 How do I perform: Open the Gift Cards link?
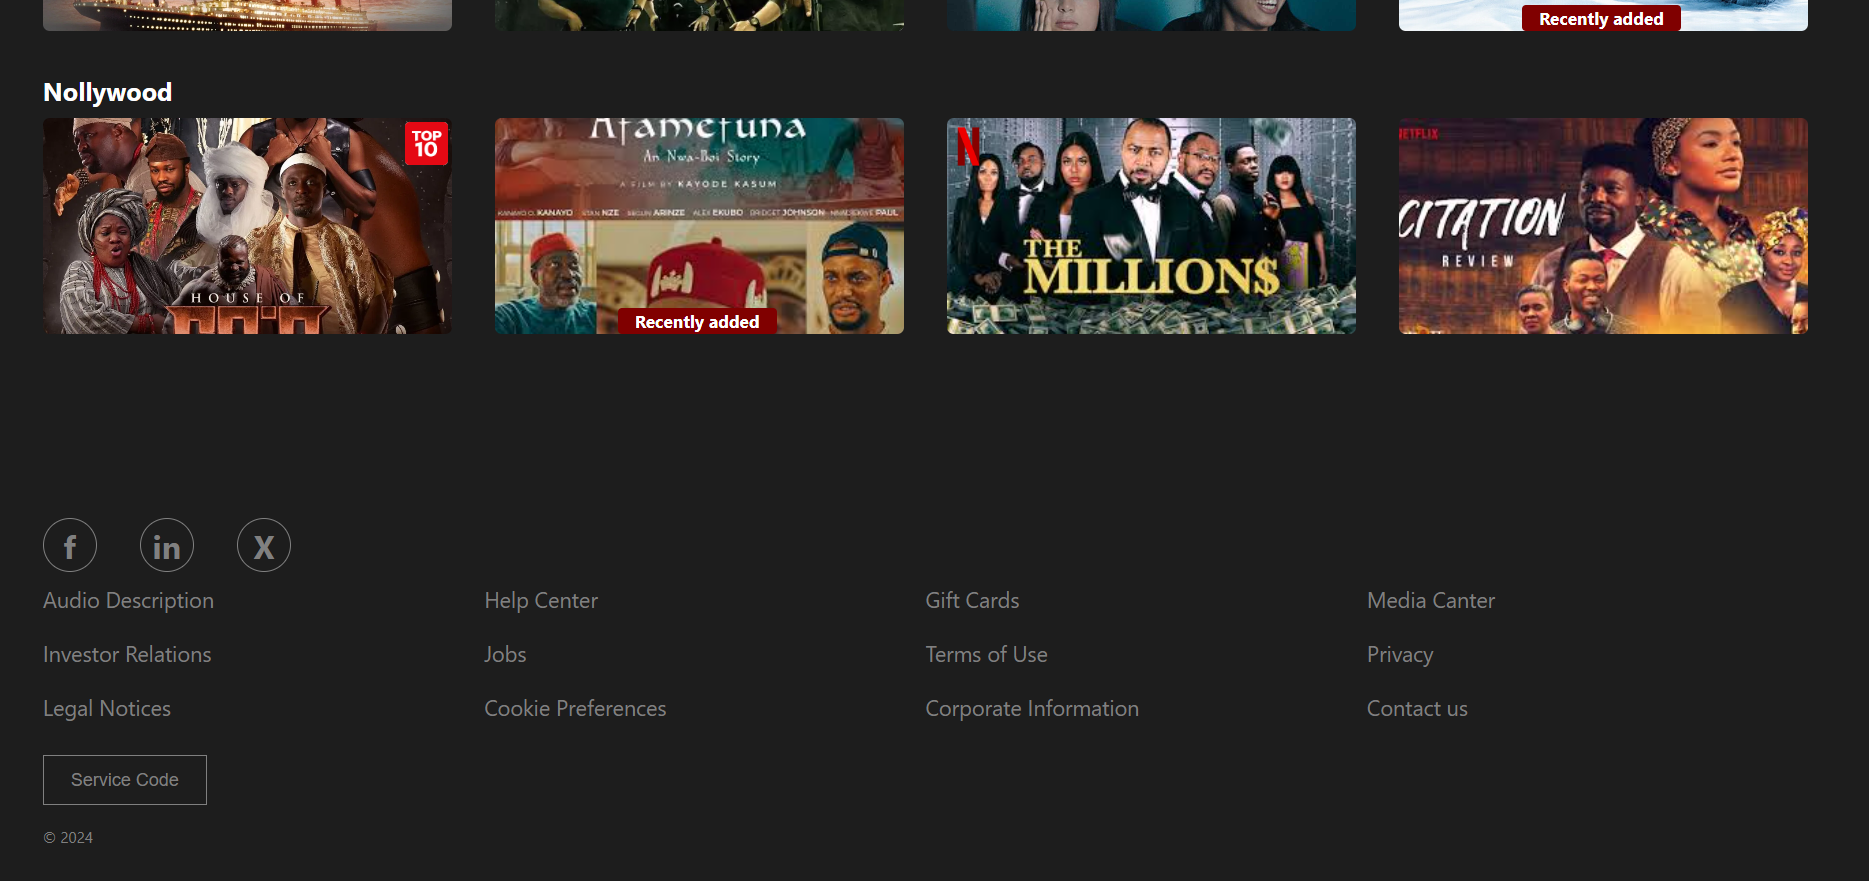[972, 601]
